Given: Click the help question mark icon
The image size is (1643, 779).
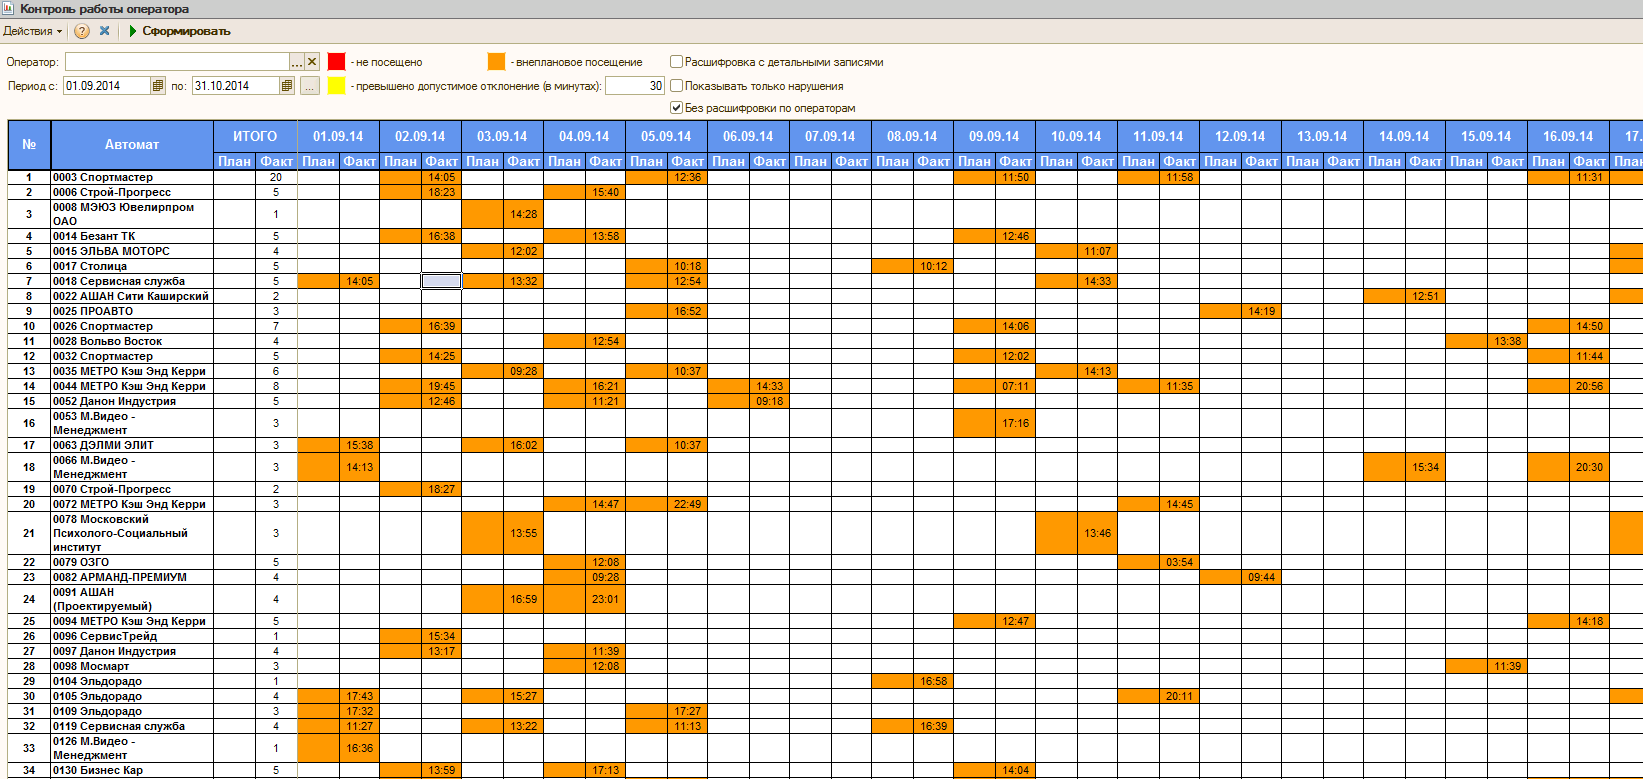Looking at the screenshot, I should tap(82, 31).
